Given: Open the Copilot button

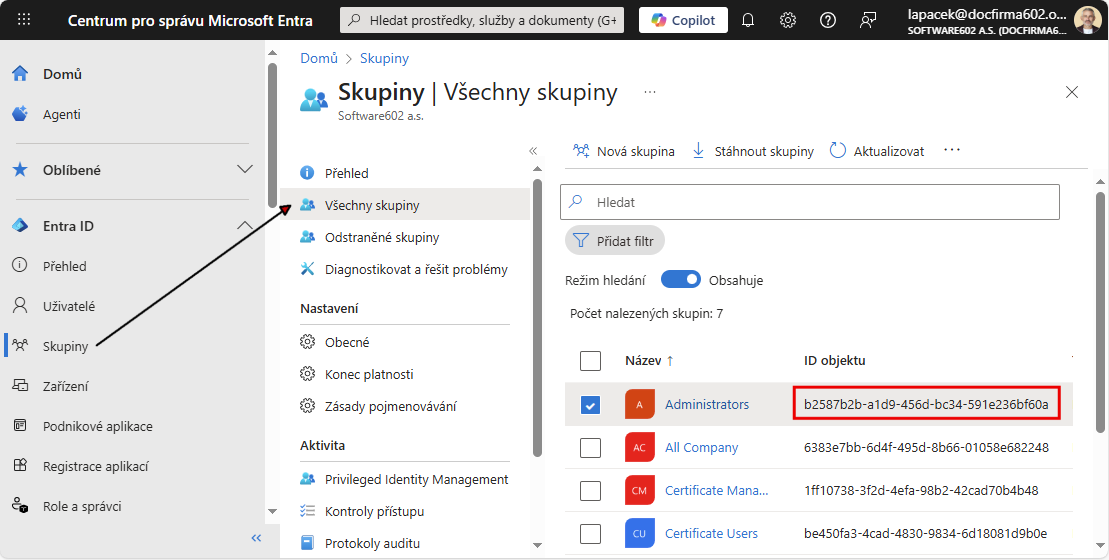Looking at the screenshot, I should (683, 21).
